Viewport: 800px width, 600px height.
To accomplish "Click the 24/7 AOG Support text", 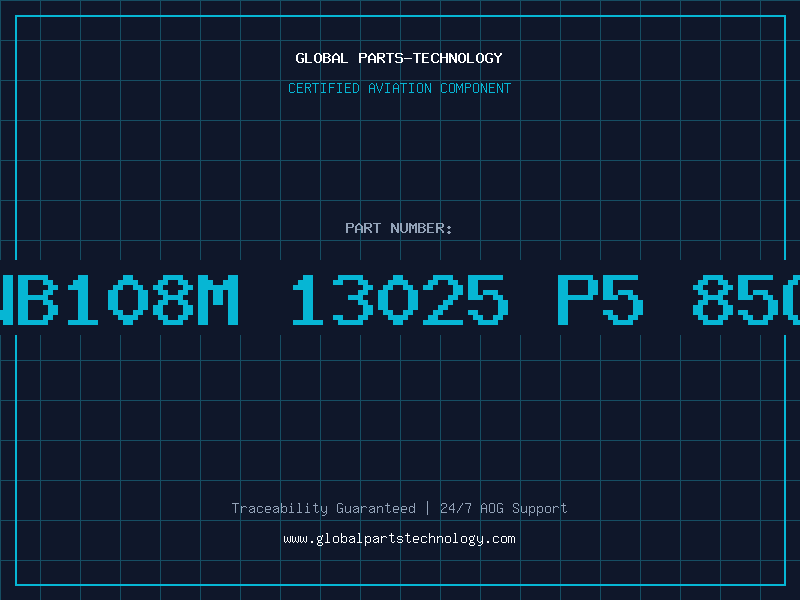I will 504,508.
